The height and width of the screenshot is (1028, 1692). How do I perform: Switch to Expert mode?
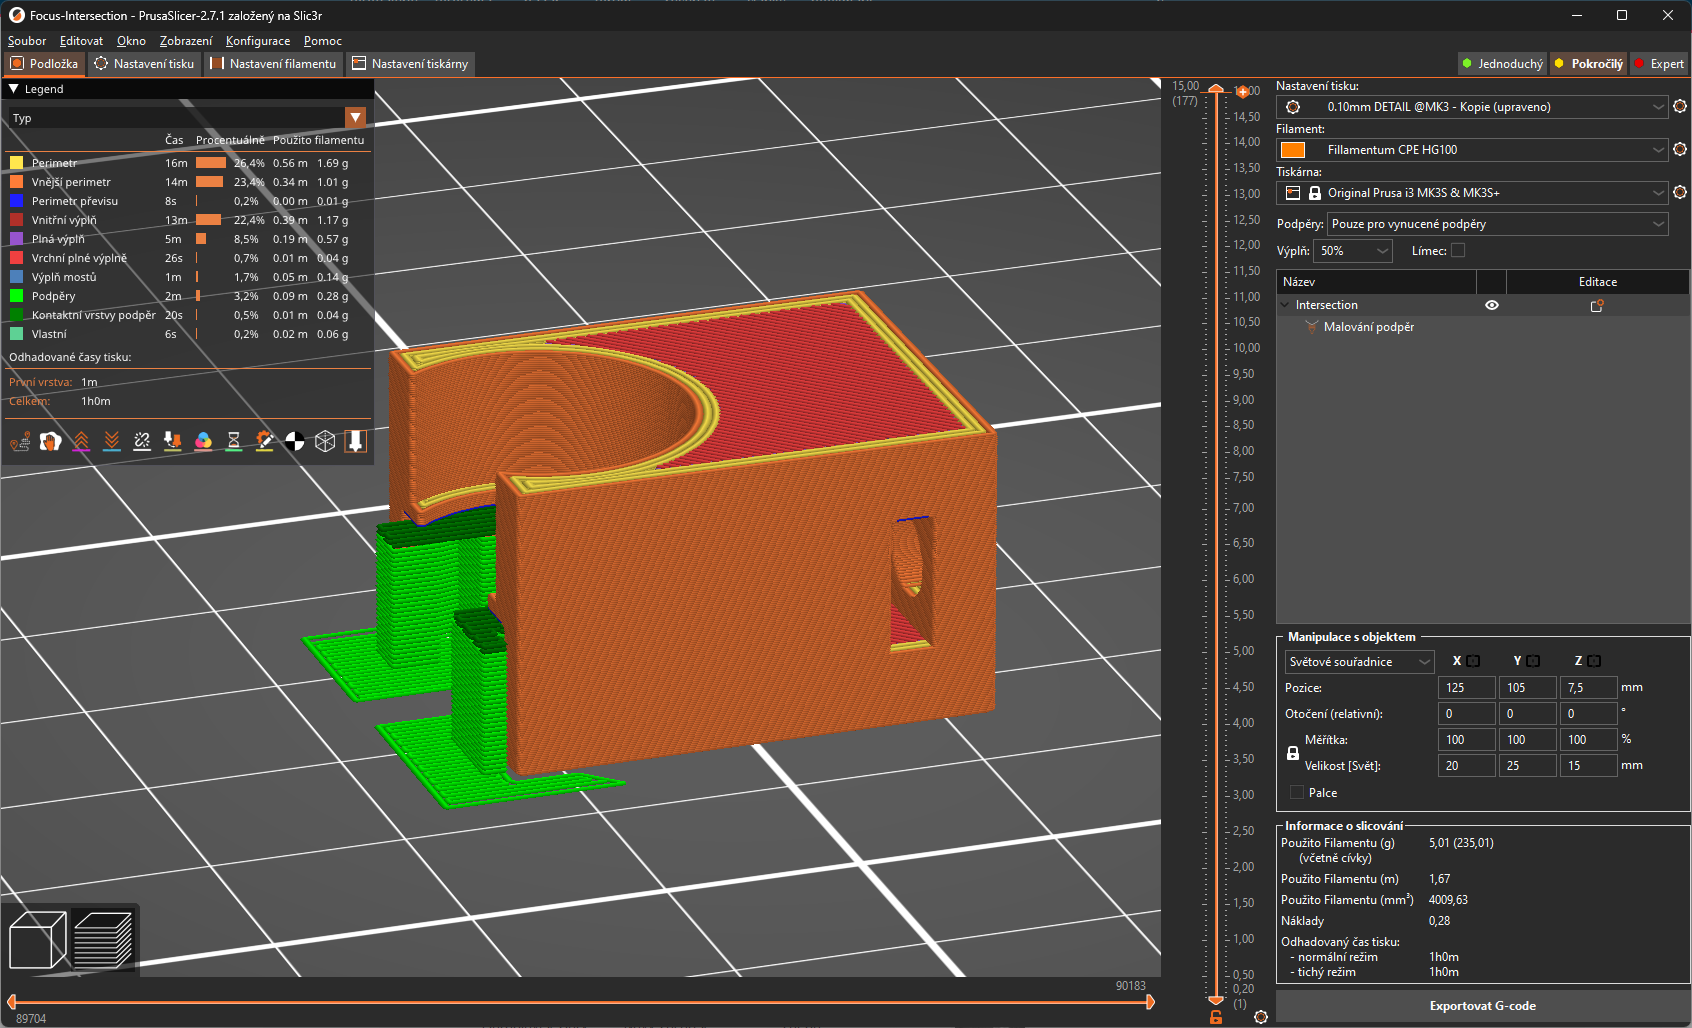tap(1659, 64)
